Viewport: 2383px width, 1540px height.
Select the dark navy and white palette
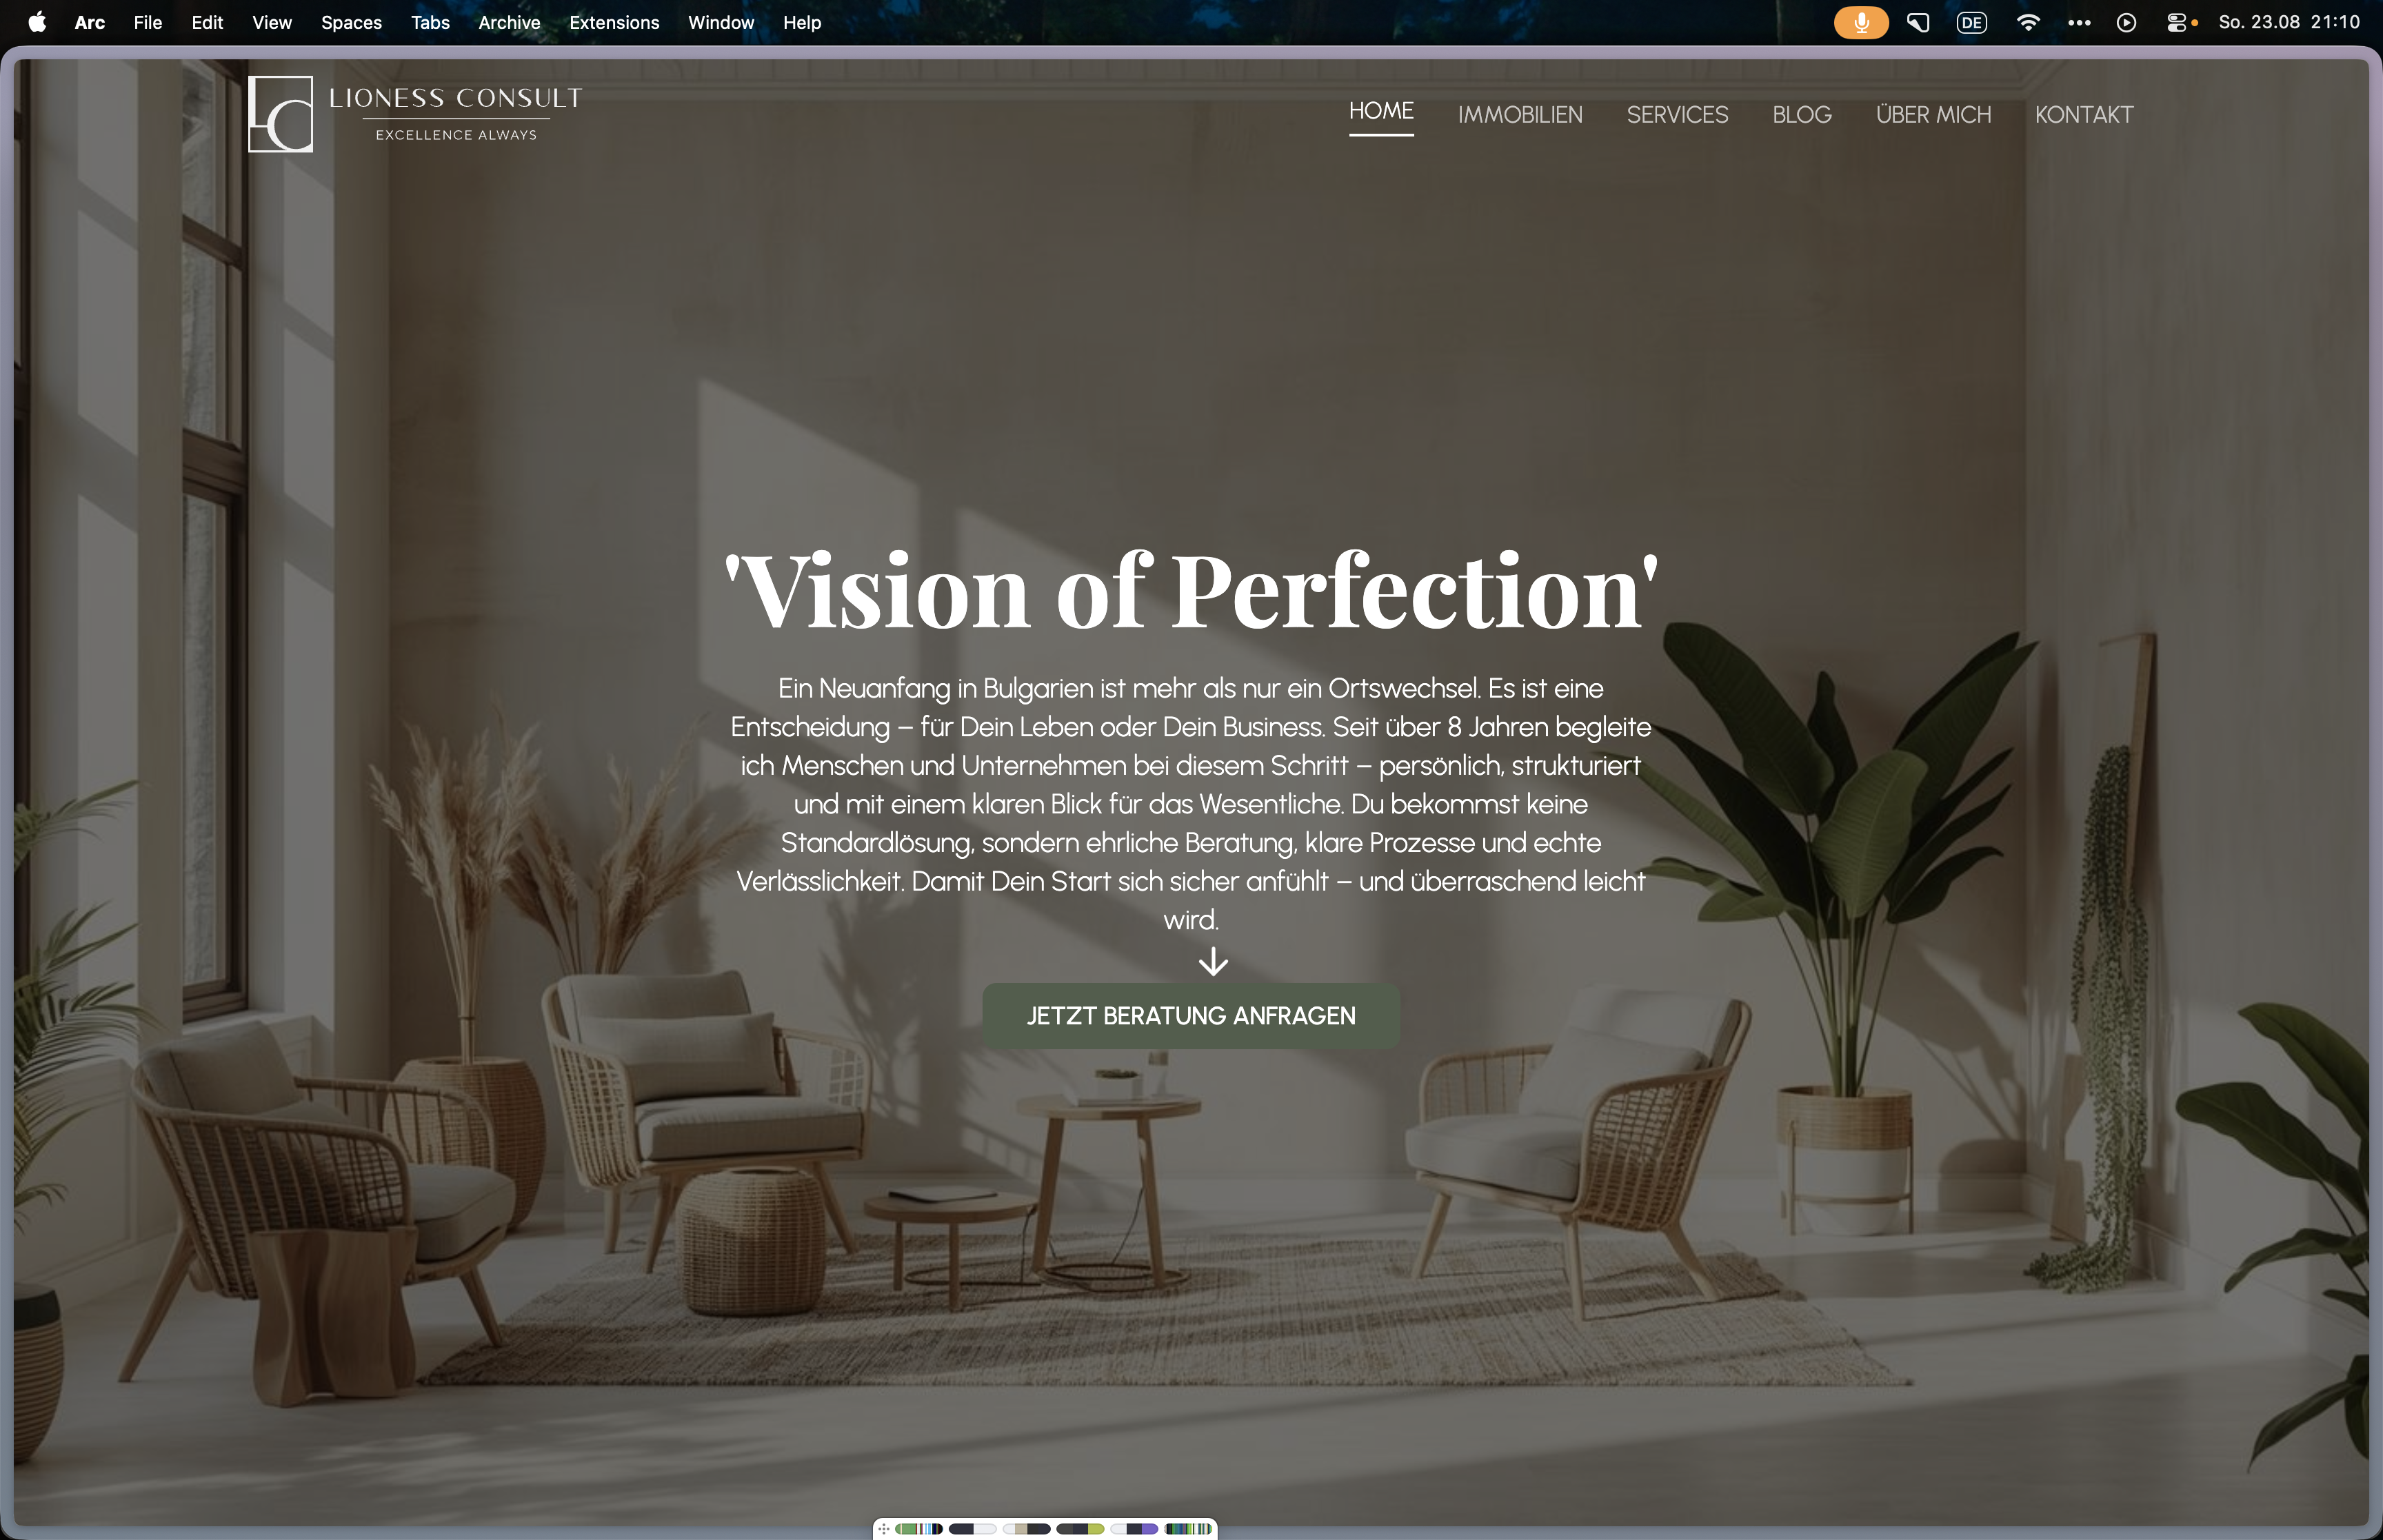(973, 1529)
